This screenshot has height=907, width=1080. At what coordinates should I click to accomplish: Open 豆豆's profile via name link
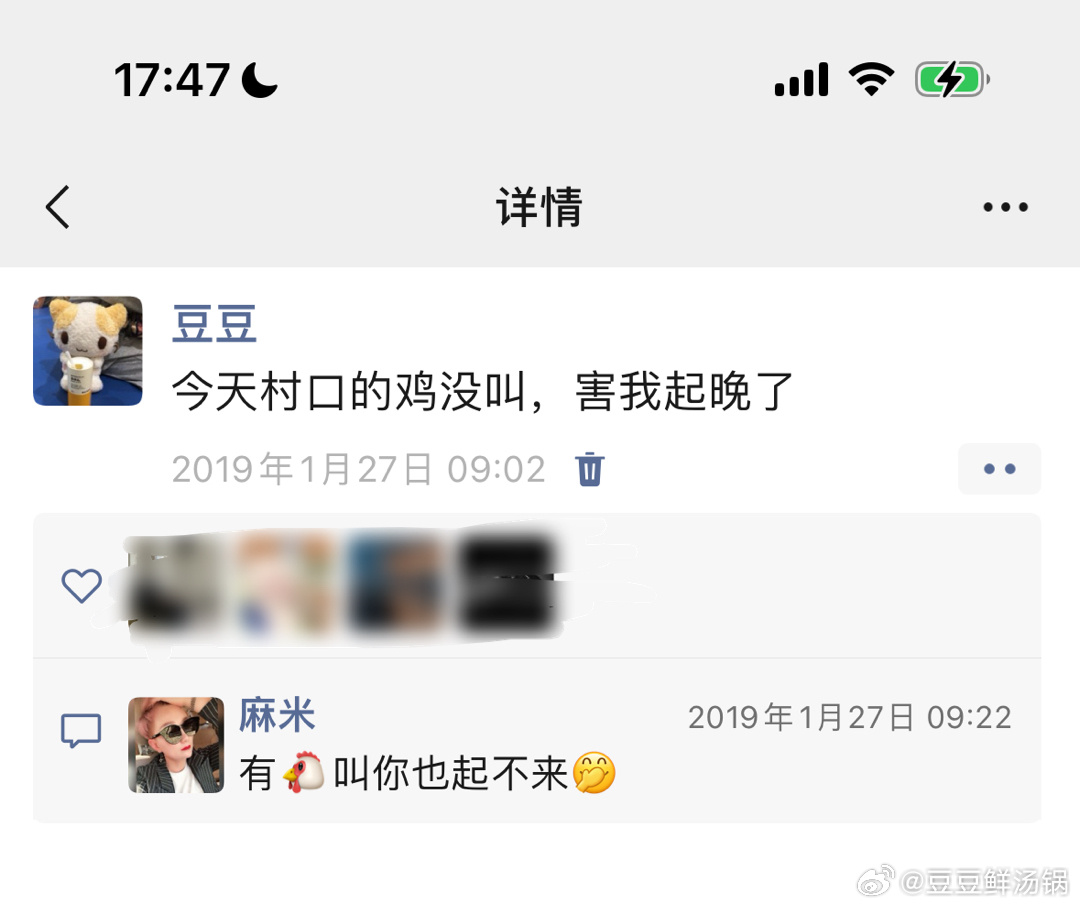pyautogui.click(x=214, y=324)
